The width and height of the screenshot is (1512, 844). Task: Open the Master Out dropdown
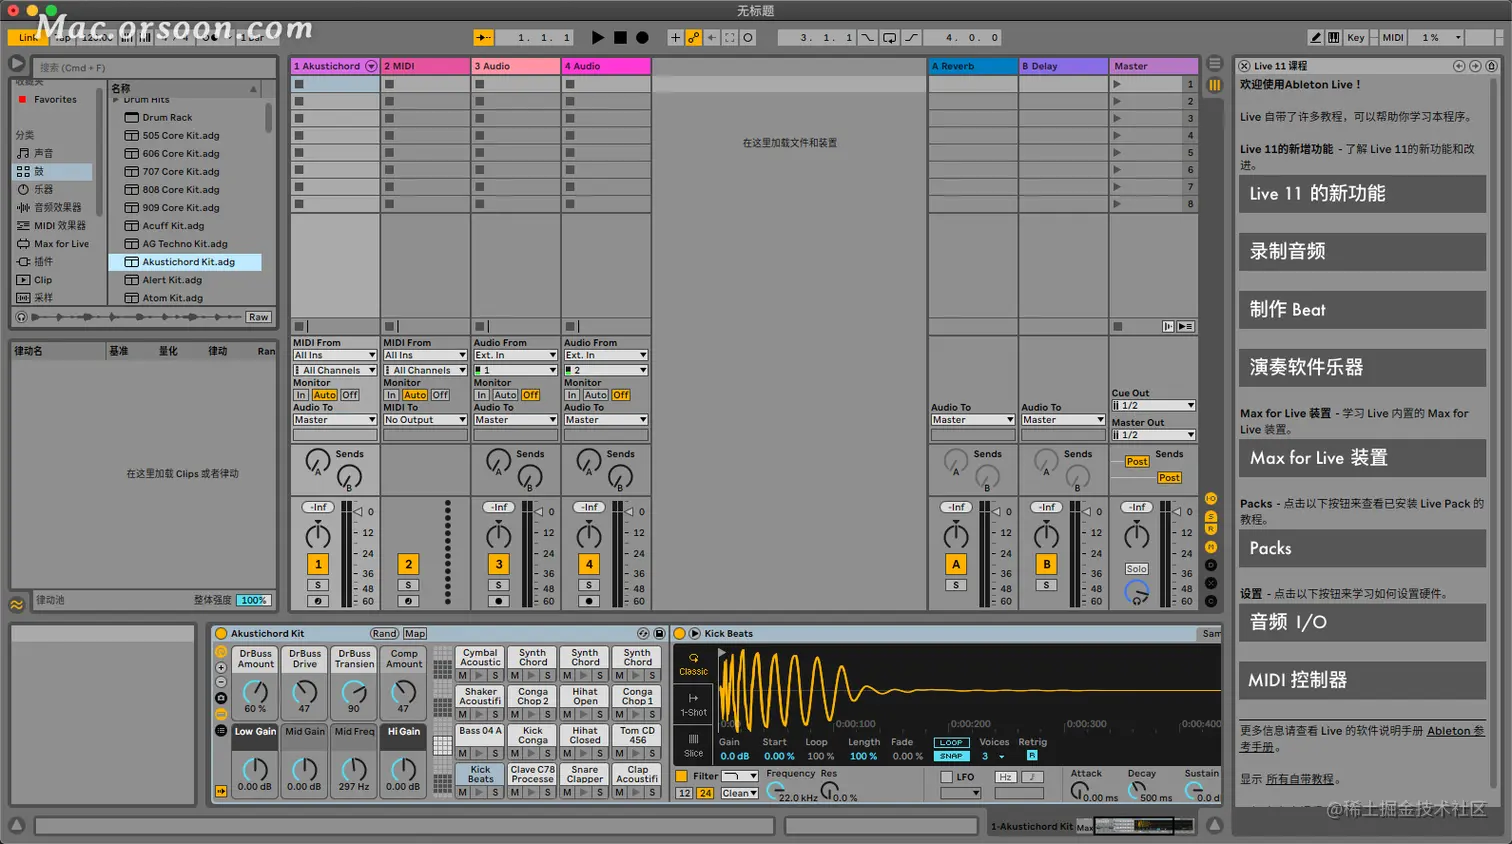pos(1154,435)
